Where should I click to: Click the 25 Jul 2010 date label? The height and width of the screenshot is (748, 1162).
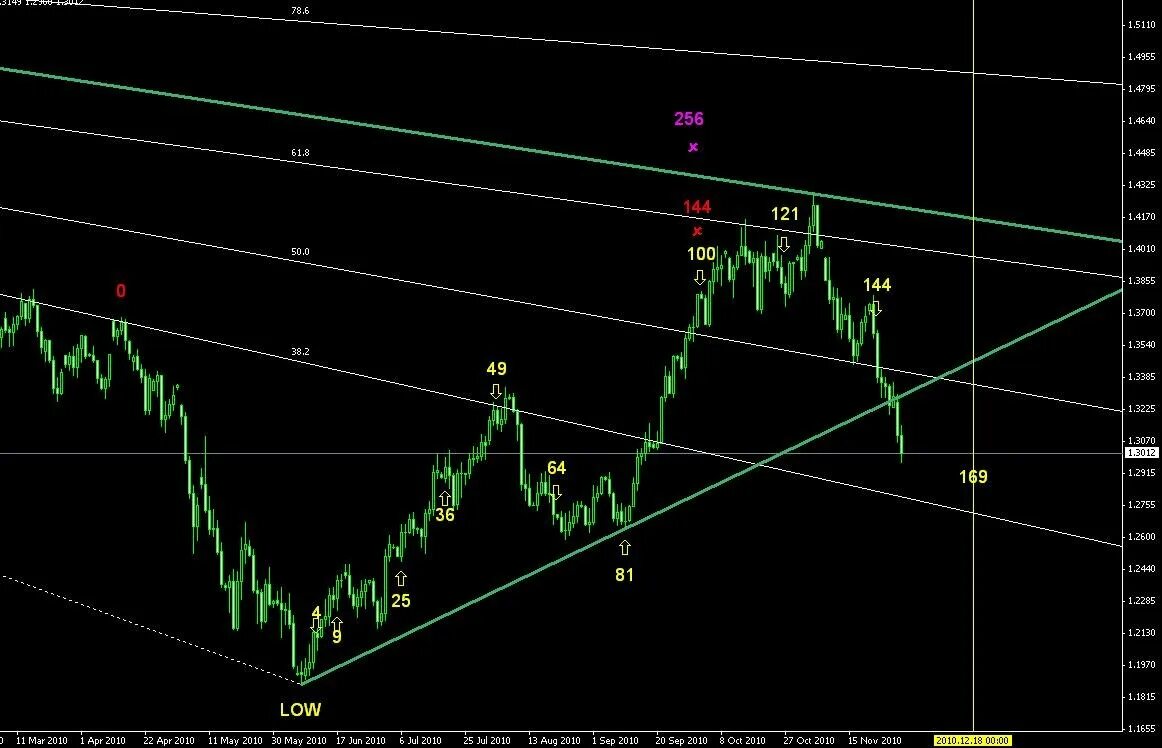487,740
